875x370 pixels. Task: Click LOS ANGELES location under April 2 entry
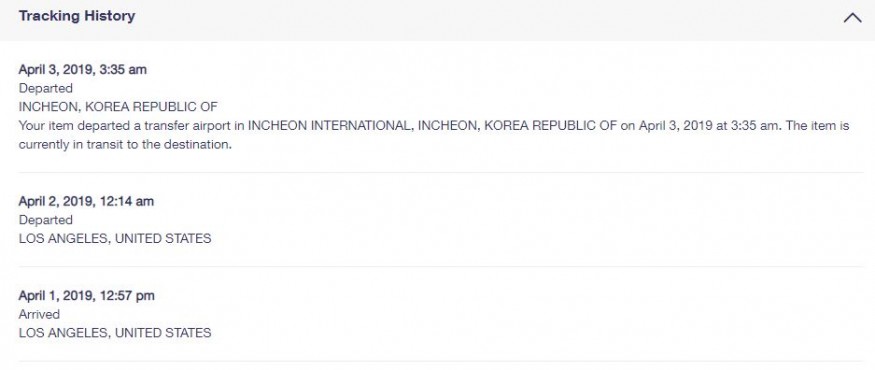[x=115, y=238]
